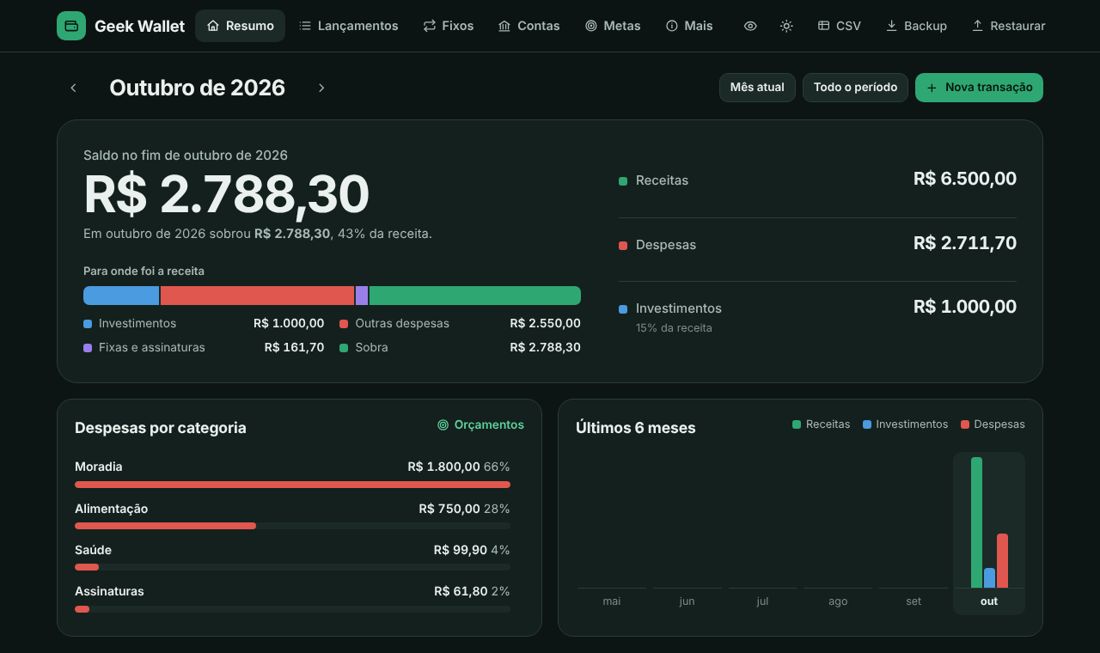Open the Mais menu
This screenshot has width=1100, height=653.
coord(690,26)
